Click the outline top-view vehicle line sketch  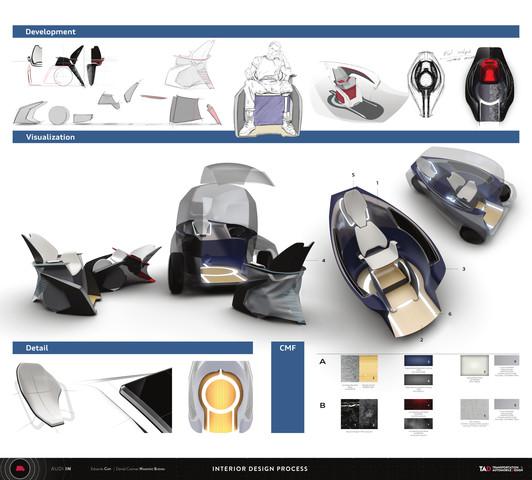click(426, 84)
